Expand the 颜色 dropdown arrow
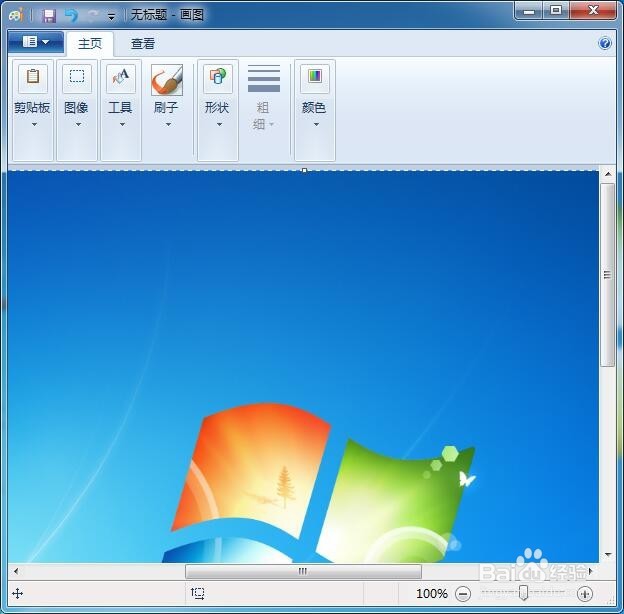 (x=316, y=125)
